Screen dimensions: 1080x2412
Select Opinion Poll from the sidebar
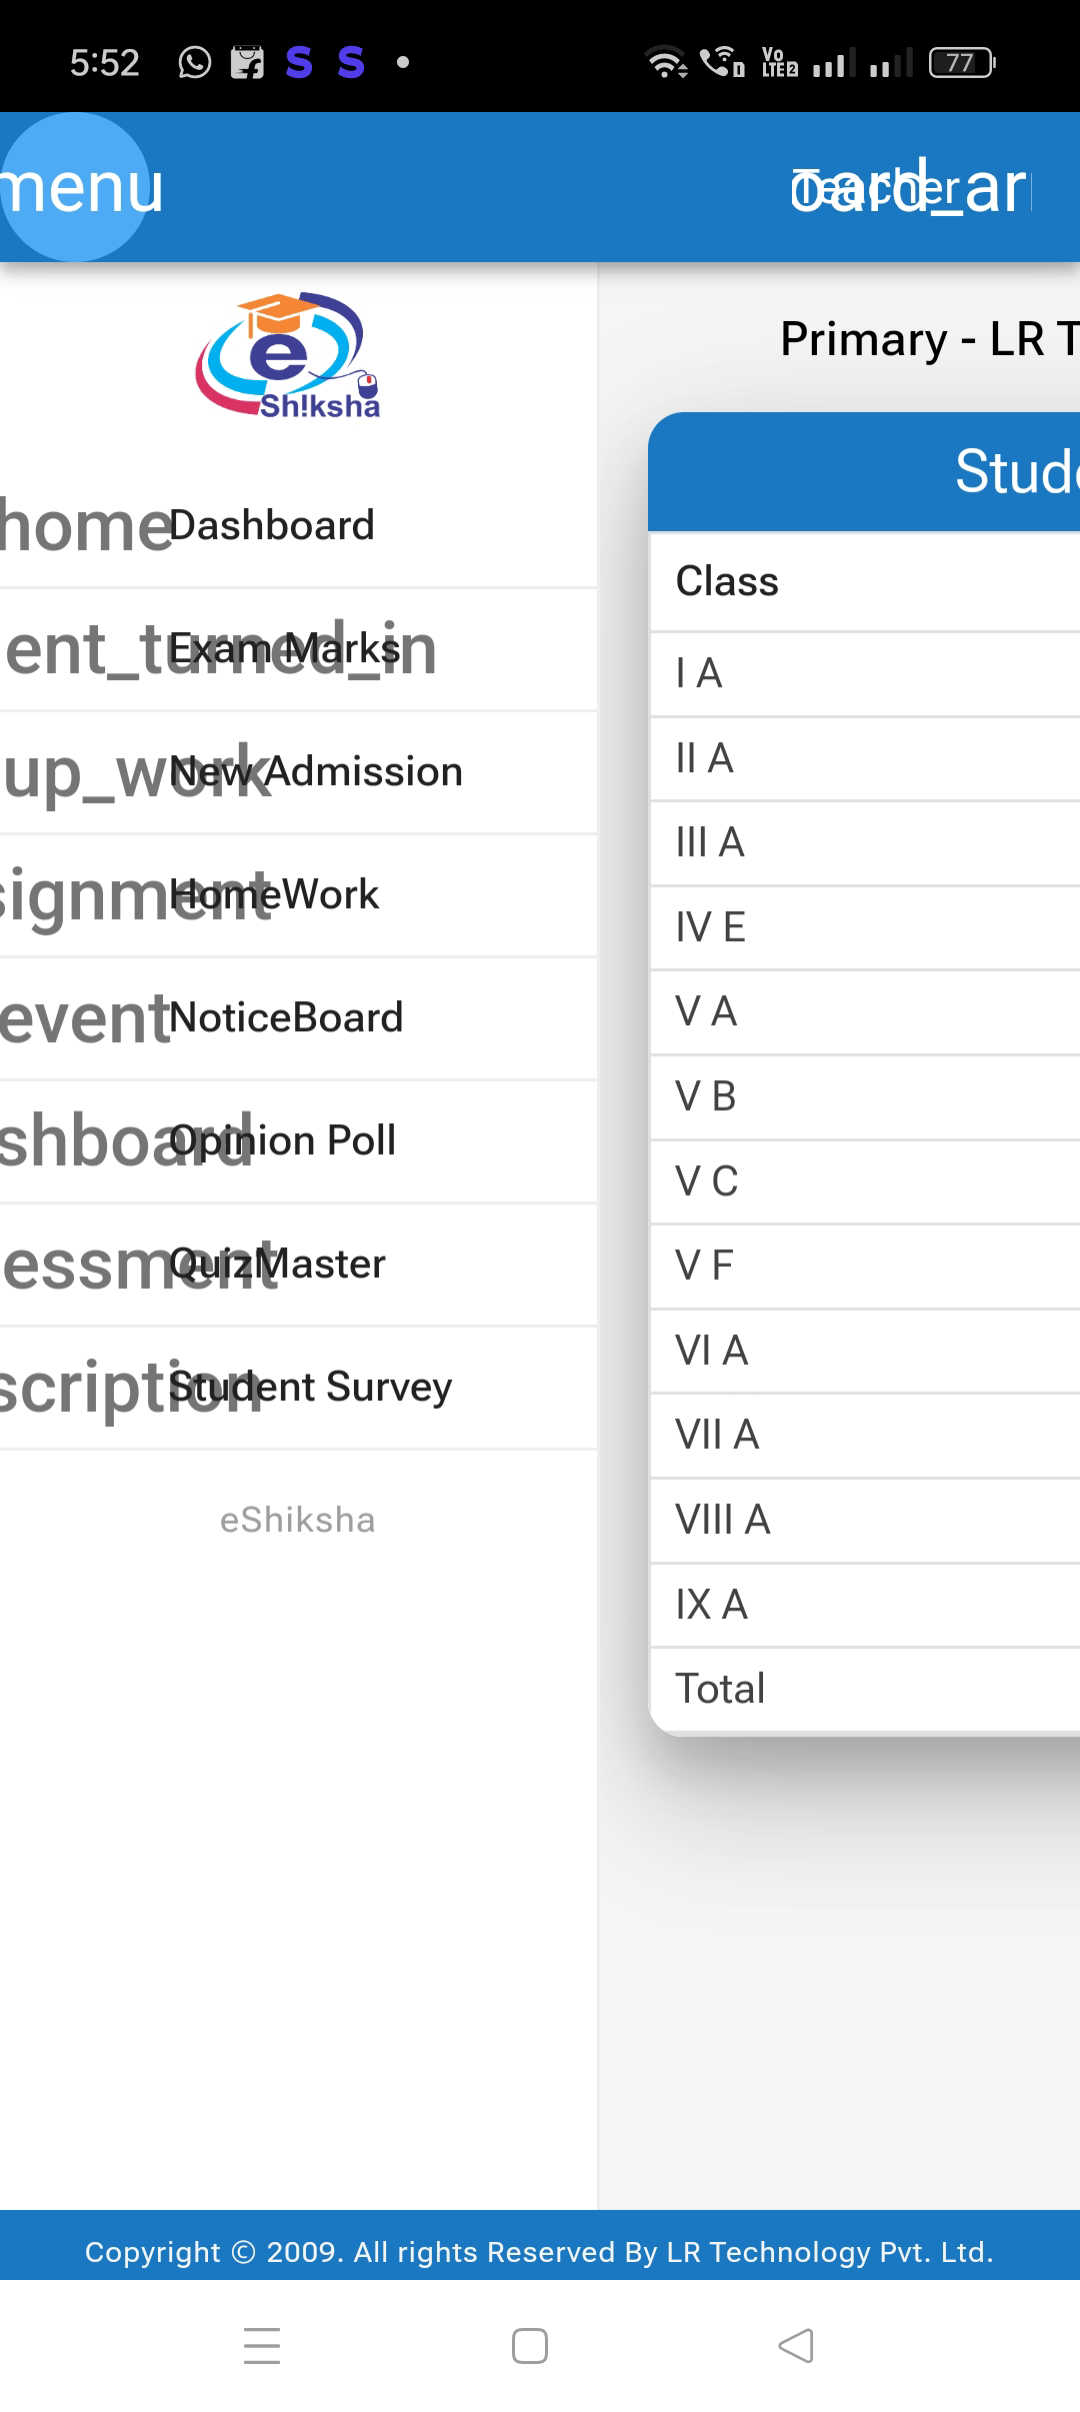tap(283, 1141)
